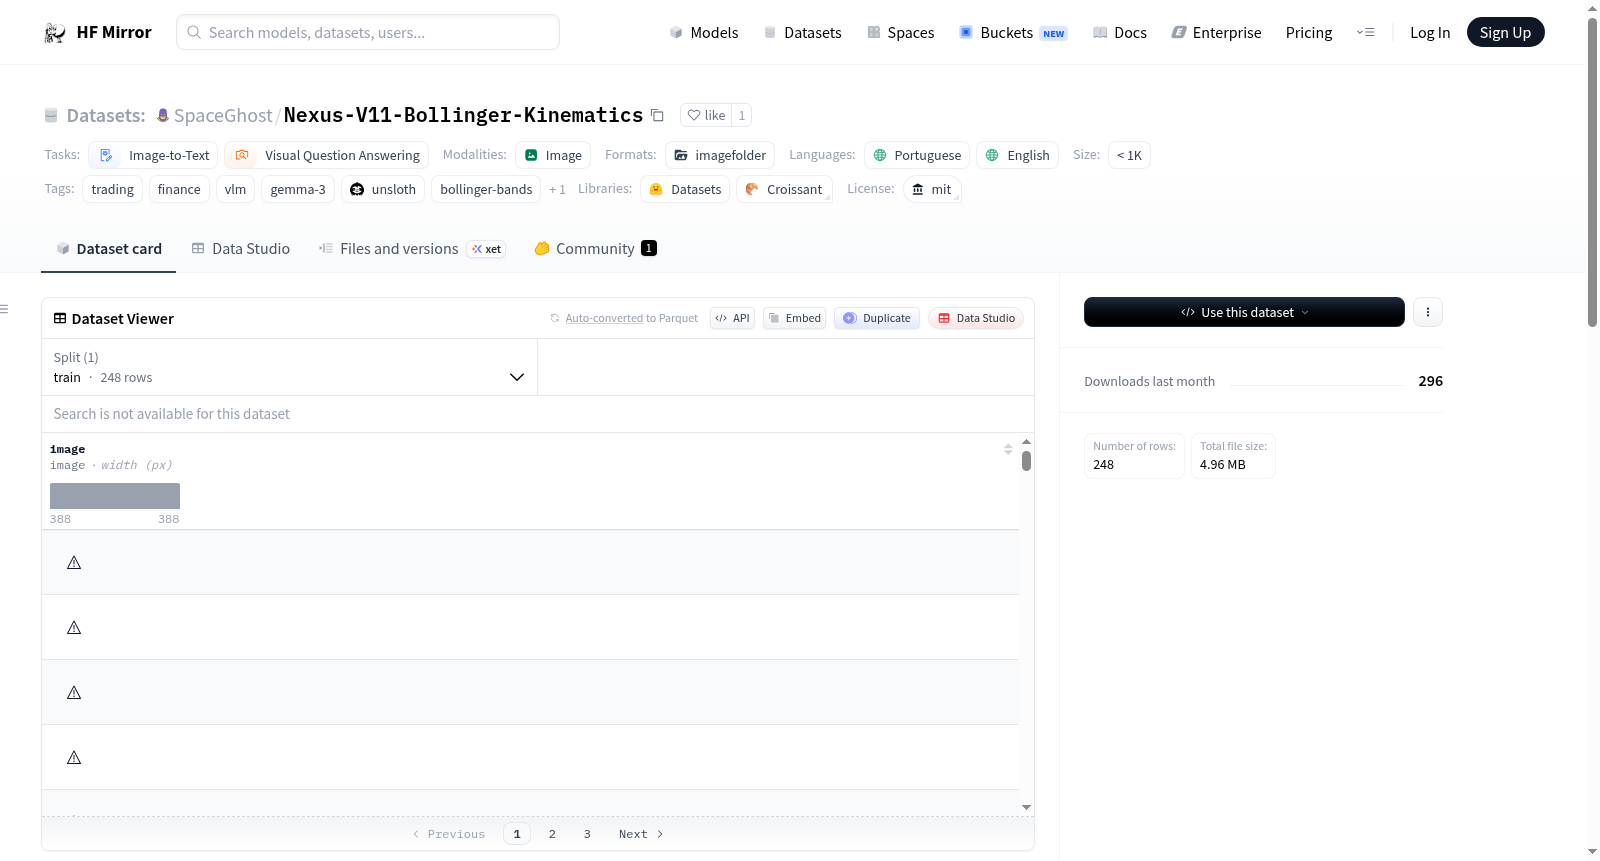Go to Models in the navigation
This screenshot has width=1600, height=861.
[704, 33]
